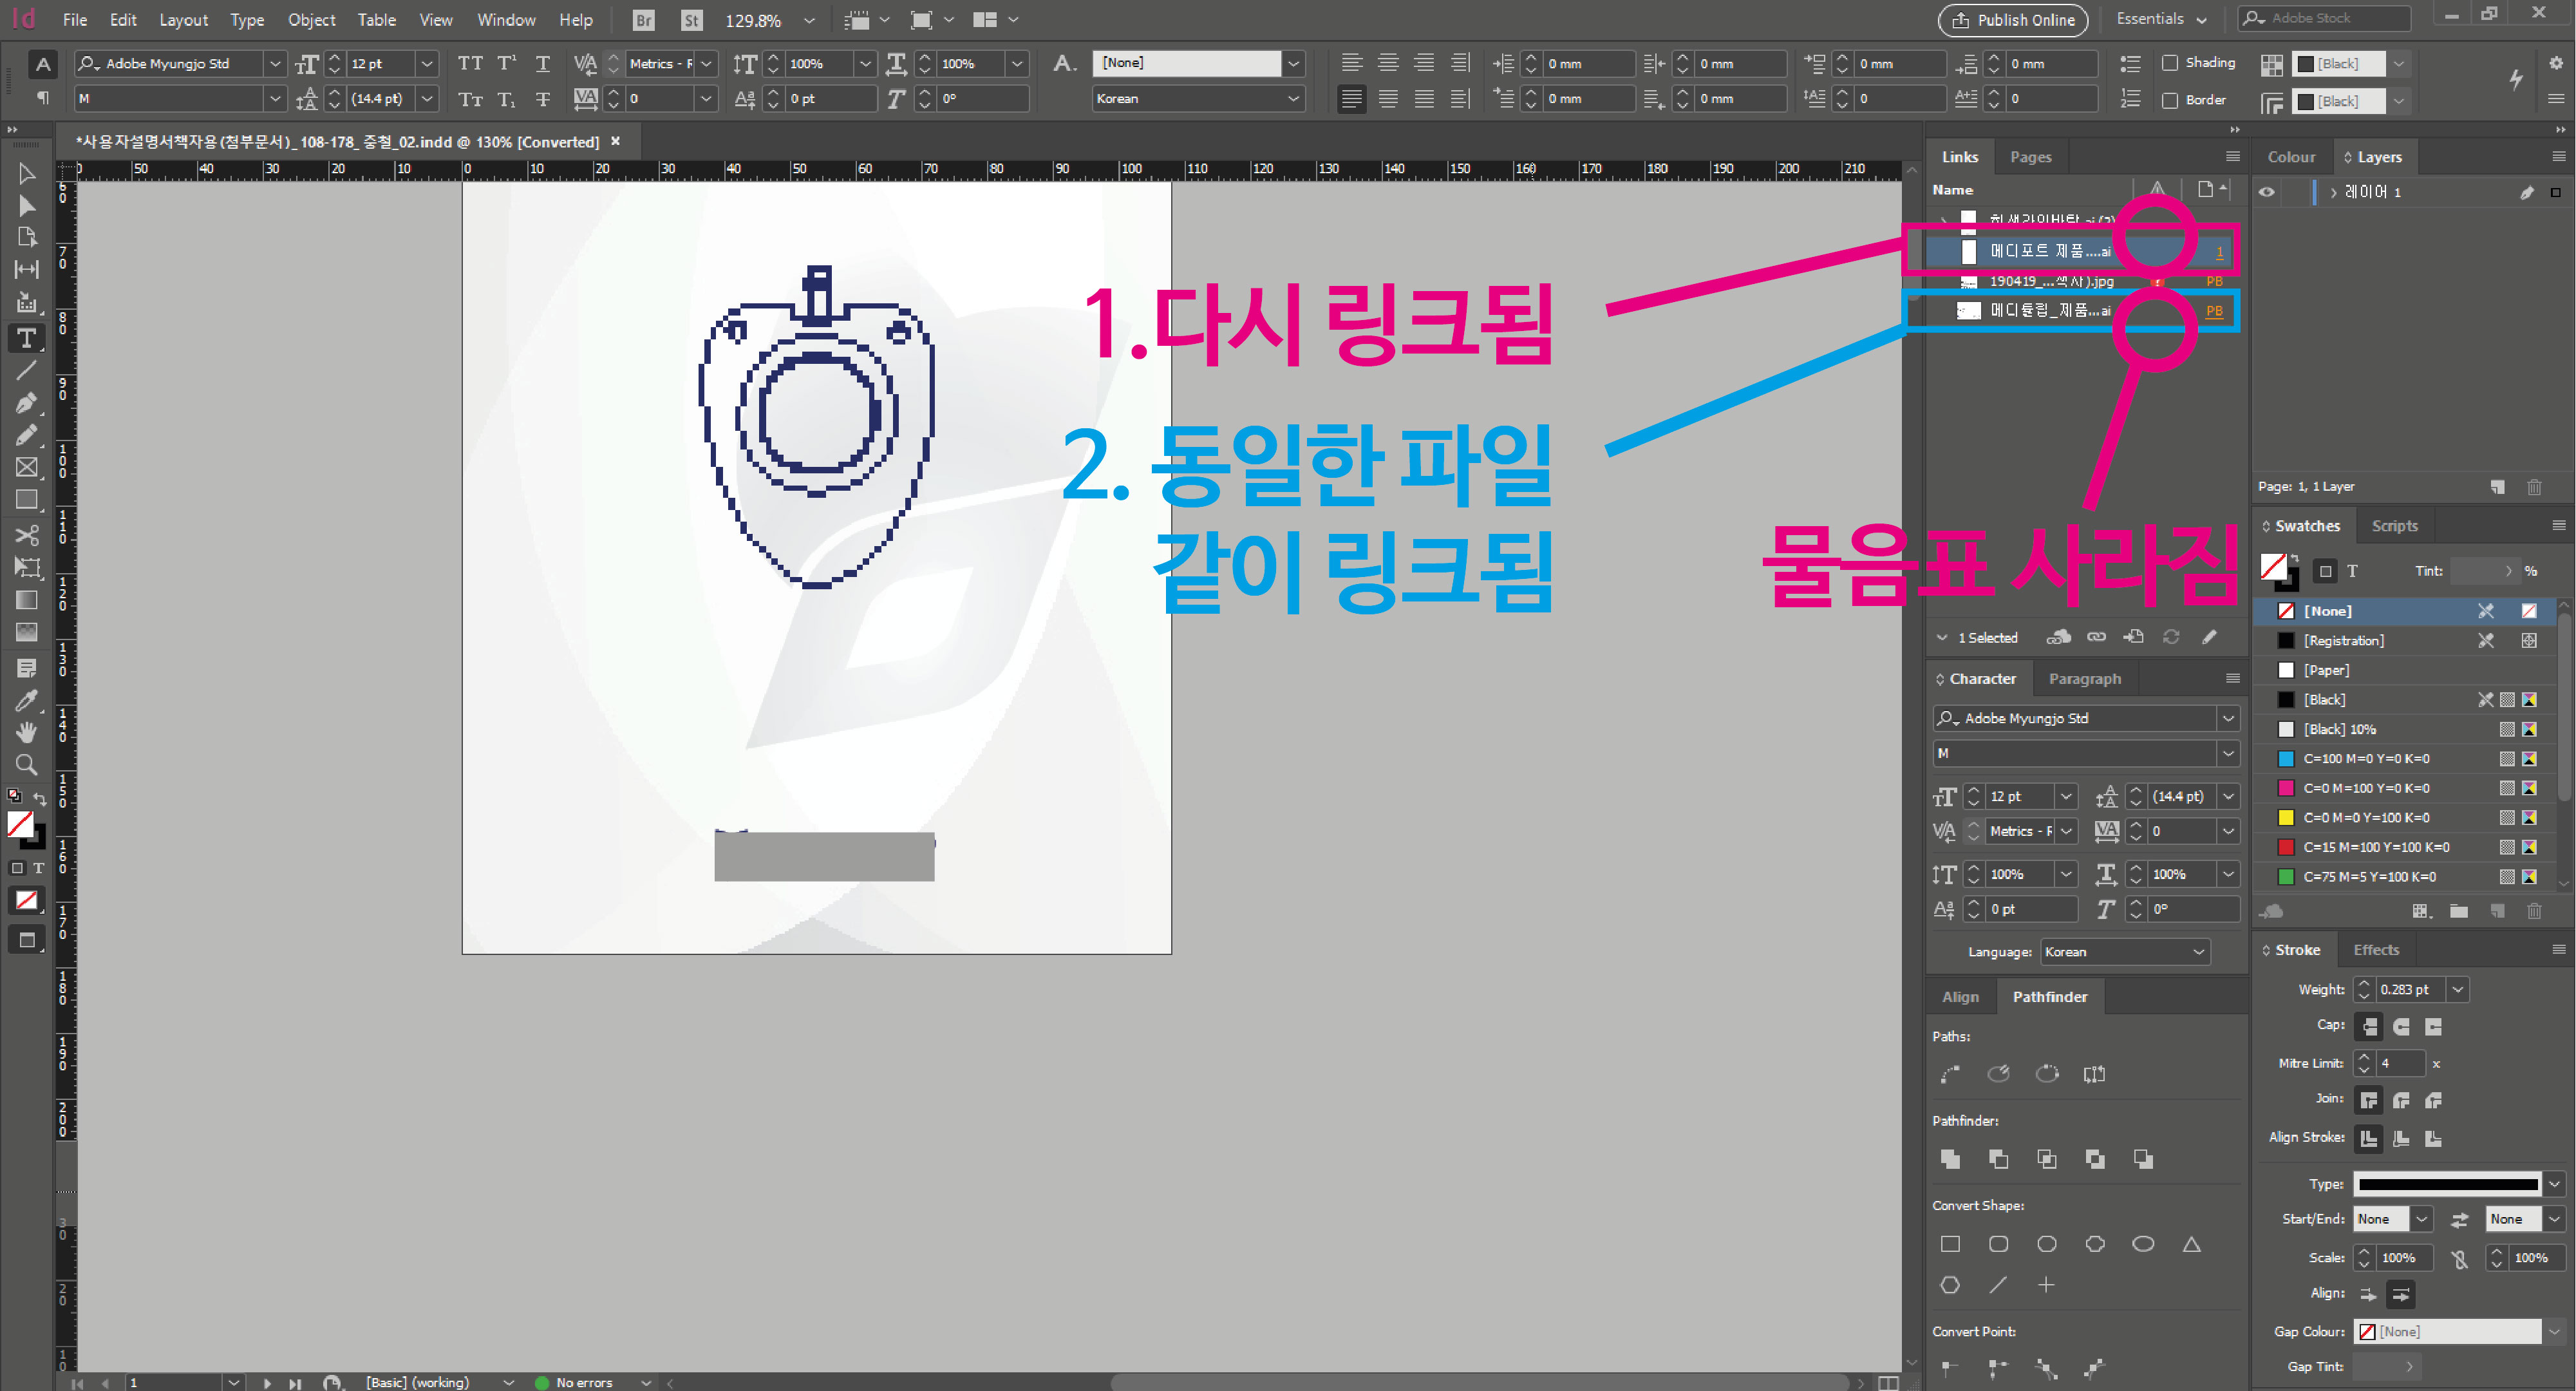Click stroke Weight input field
Viewport: 2576px width, 1391px height.
click(2409, 989)
